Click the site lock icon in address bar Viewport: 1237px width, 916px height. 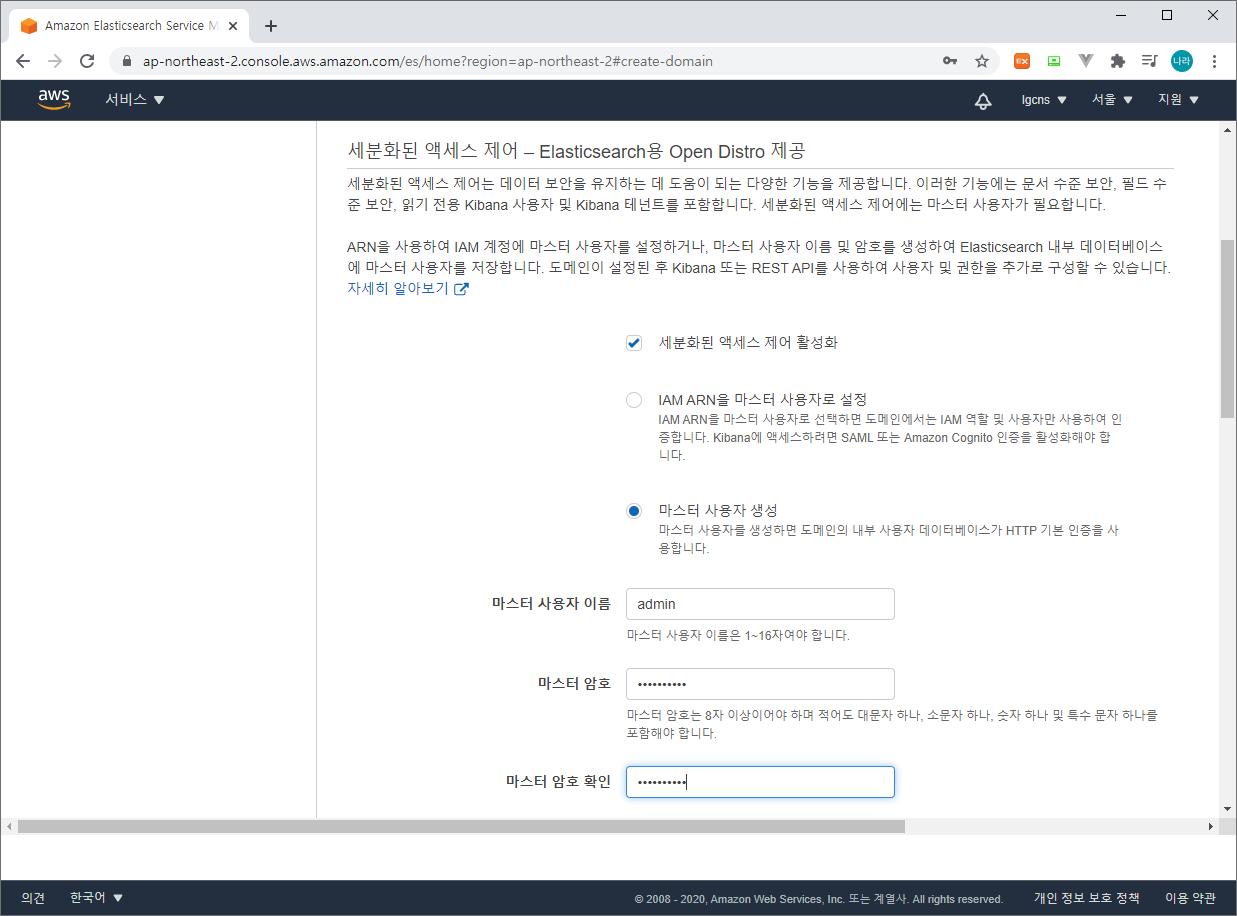pyautogui.click(x=126, y=61)
